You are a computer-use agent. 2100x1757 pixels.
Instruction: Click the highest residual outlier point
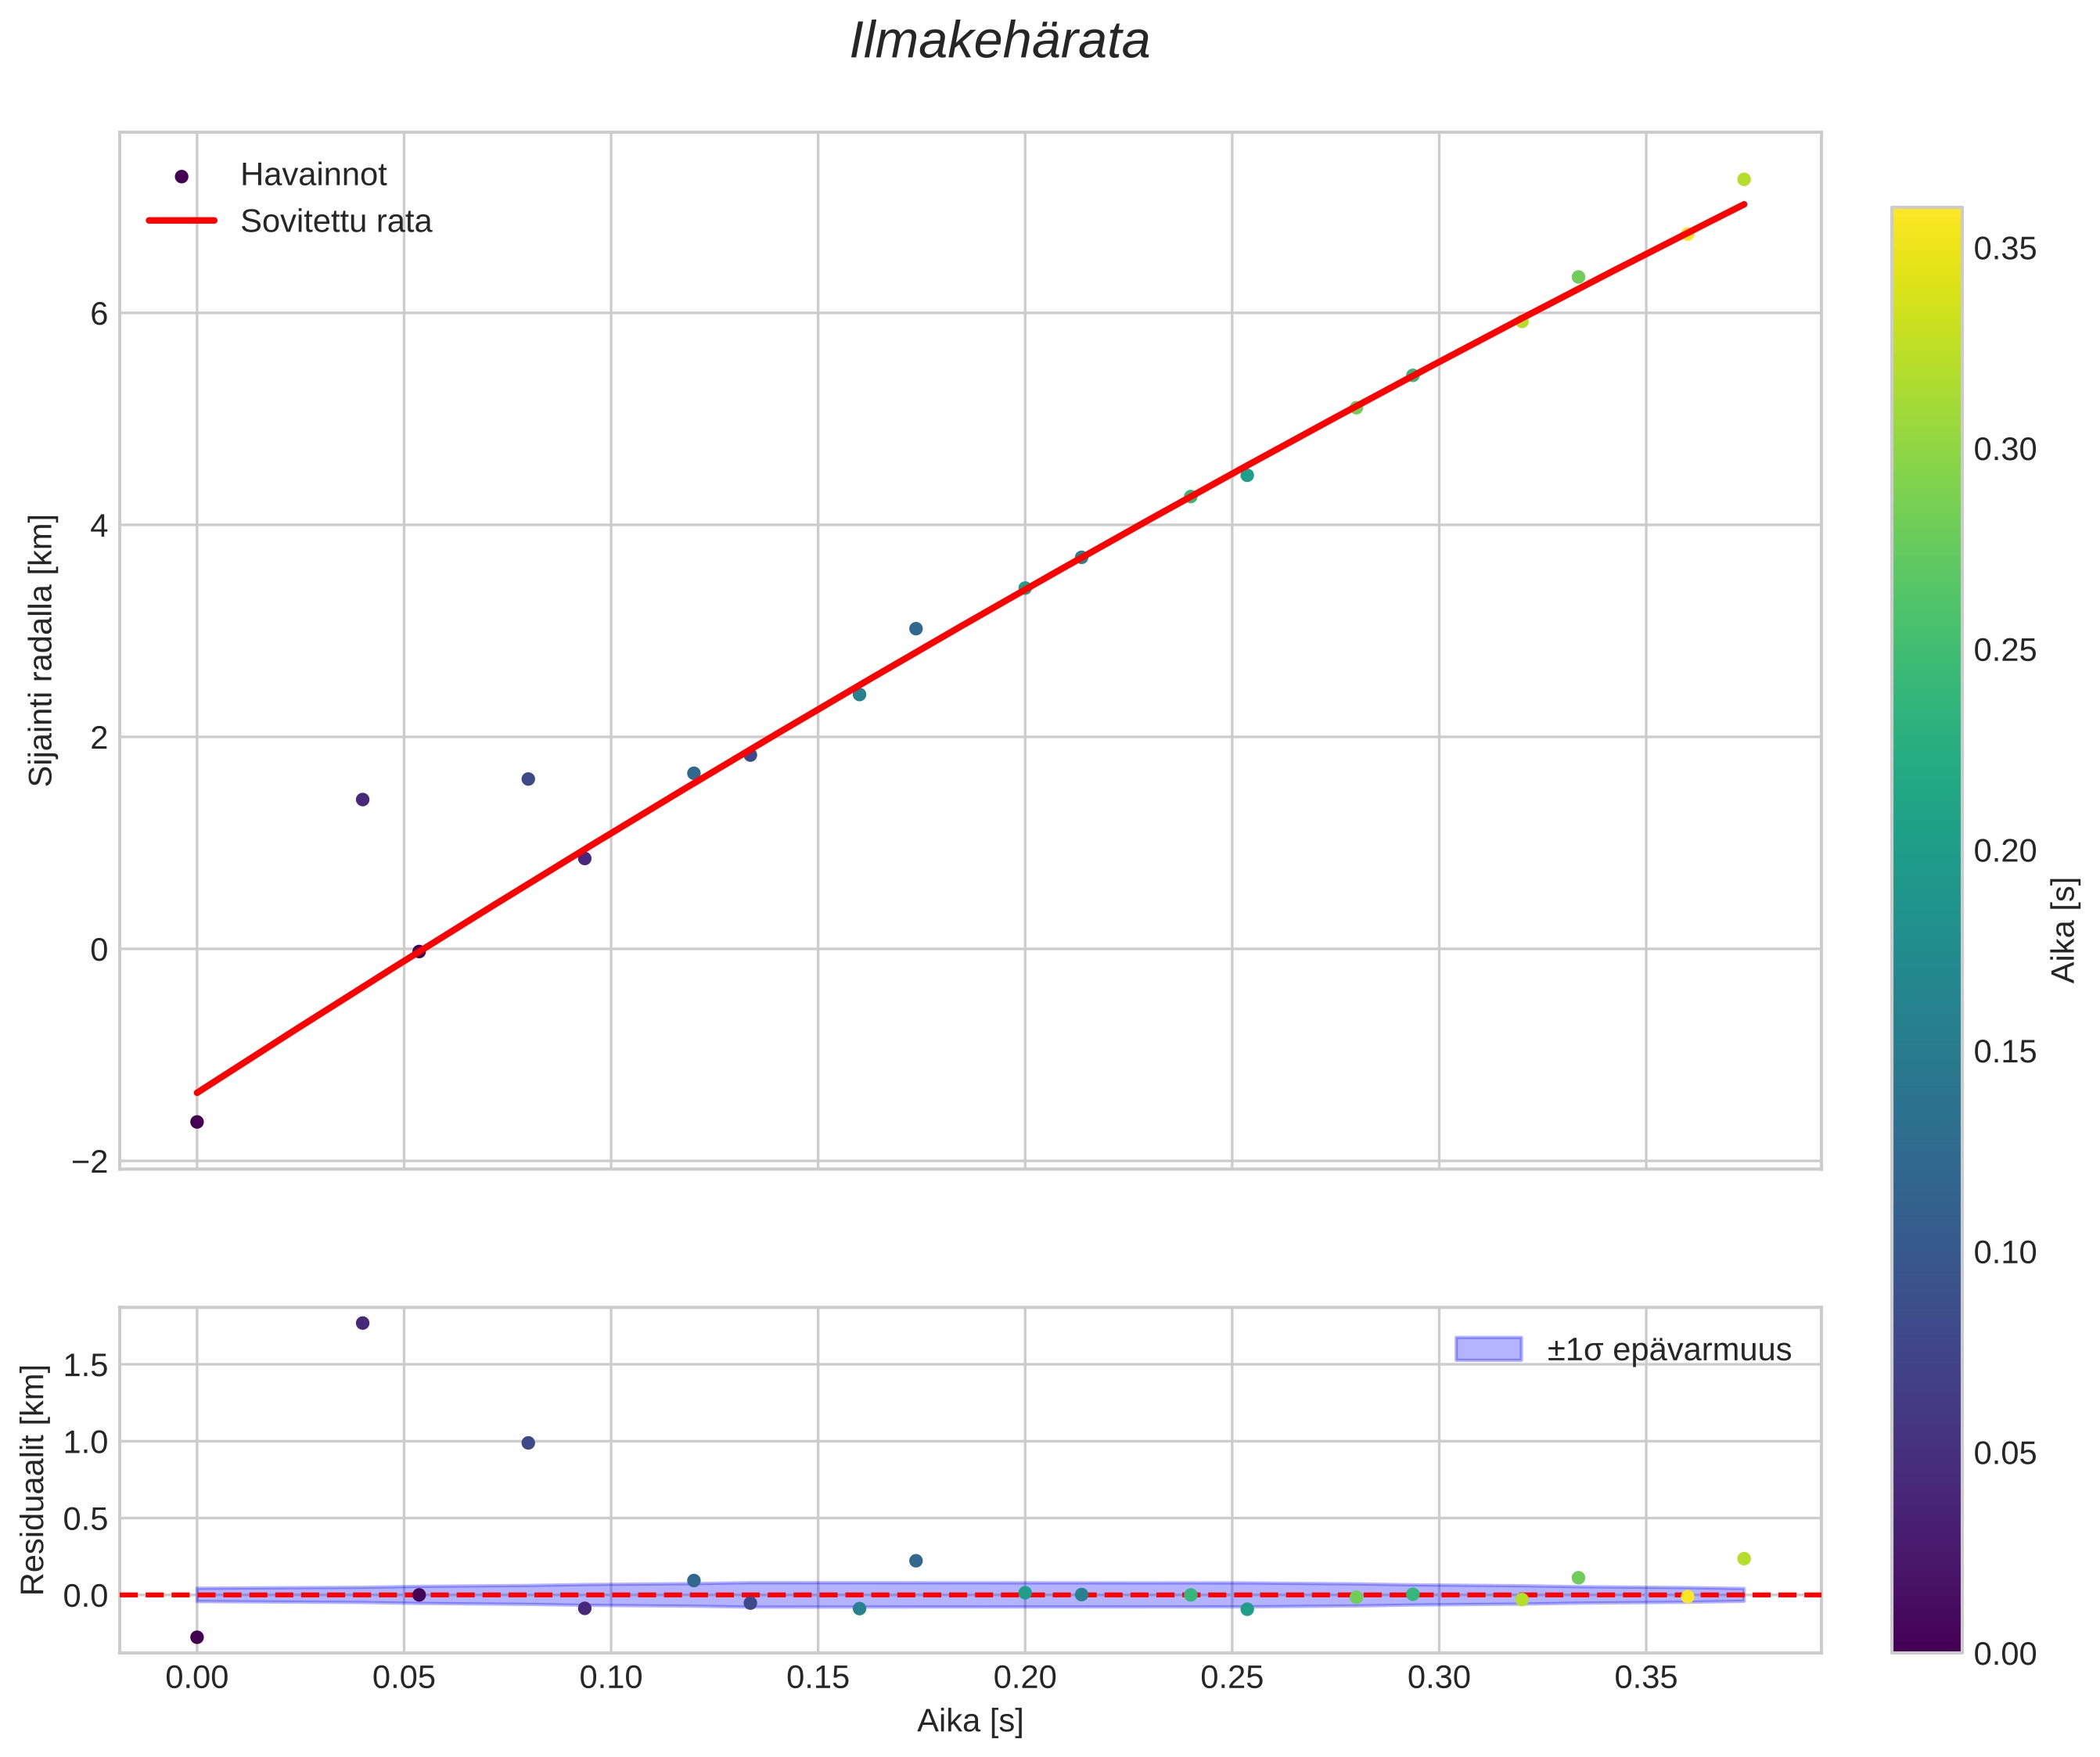363,1323
